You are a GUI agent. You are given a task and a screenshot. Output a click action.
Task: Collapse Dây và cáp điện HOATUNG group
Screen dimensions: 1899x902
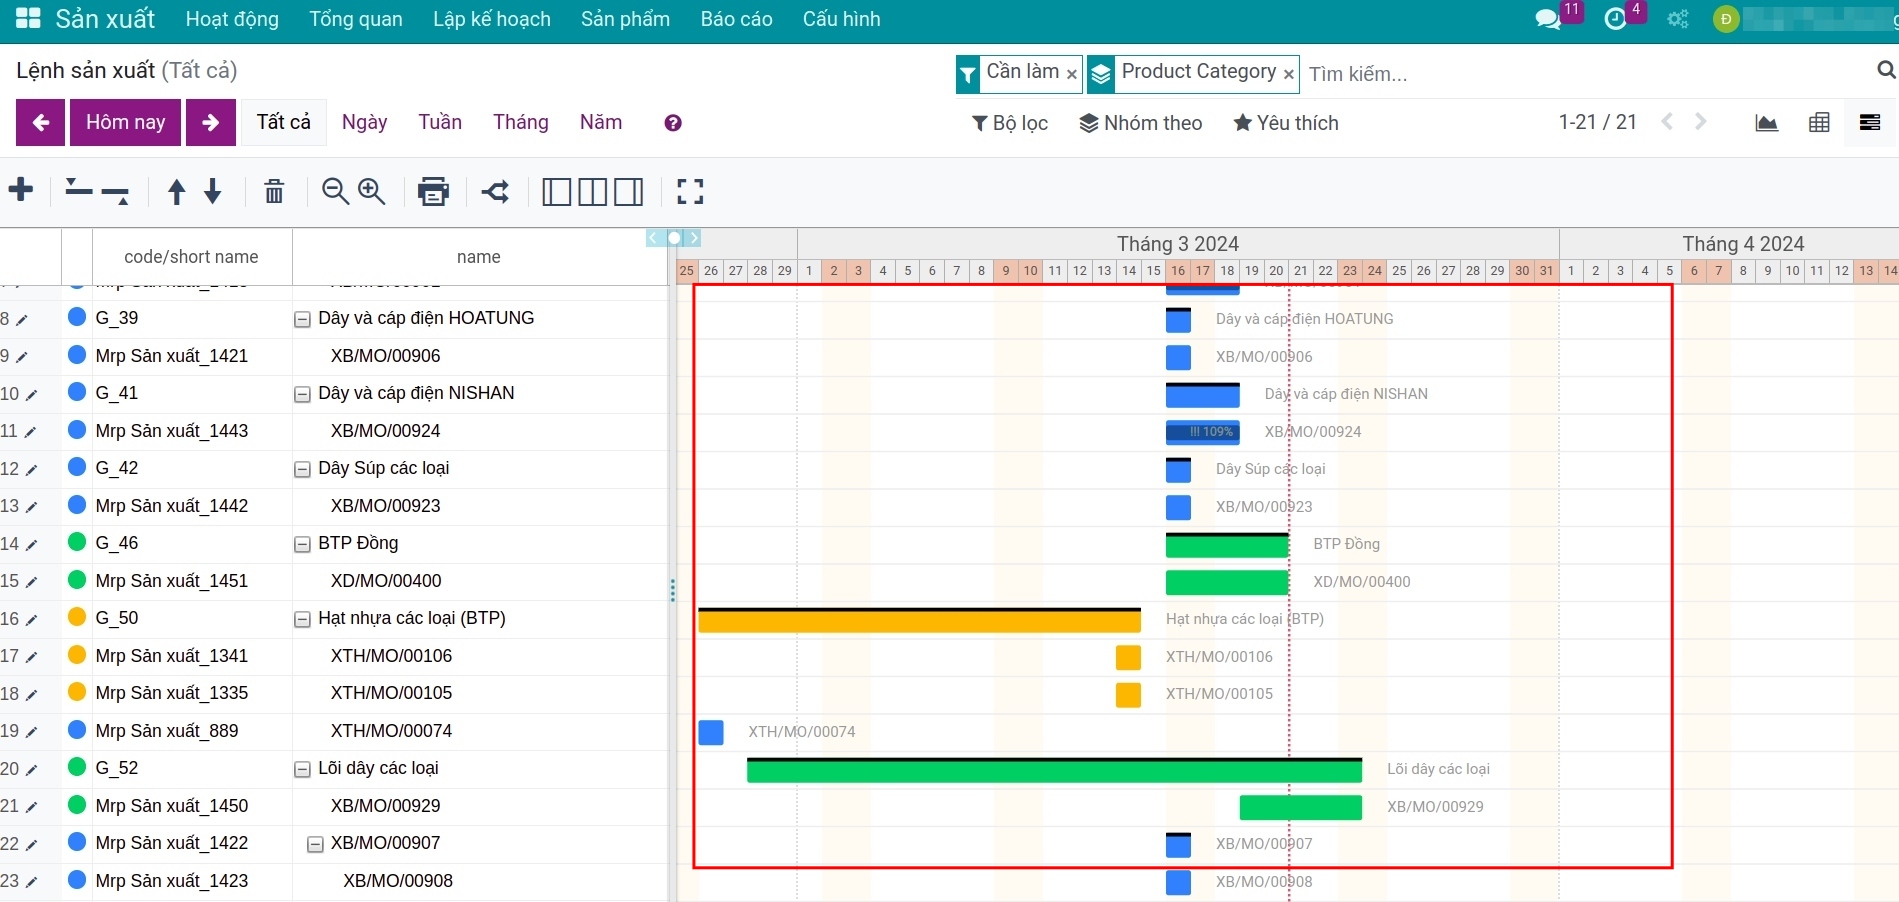click(x=302, y=320)
